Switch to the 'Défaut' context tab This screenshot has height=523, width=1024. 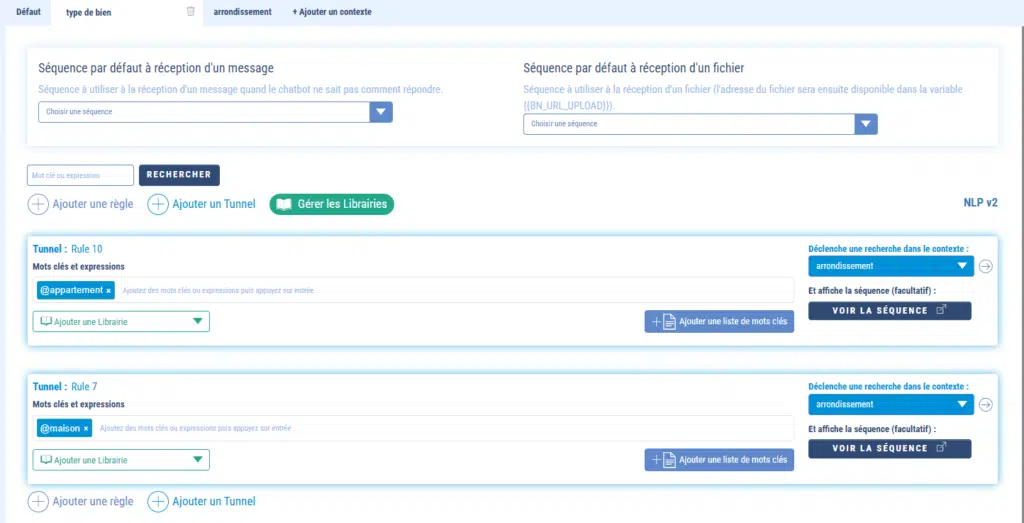coord(28,12)
